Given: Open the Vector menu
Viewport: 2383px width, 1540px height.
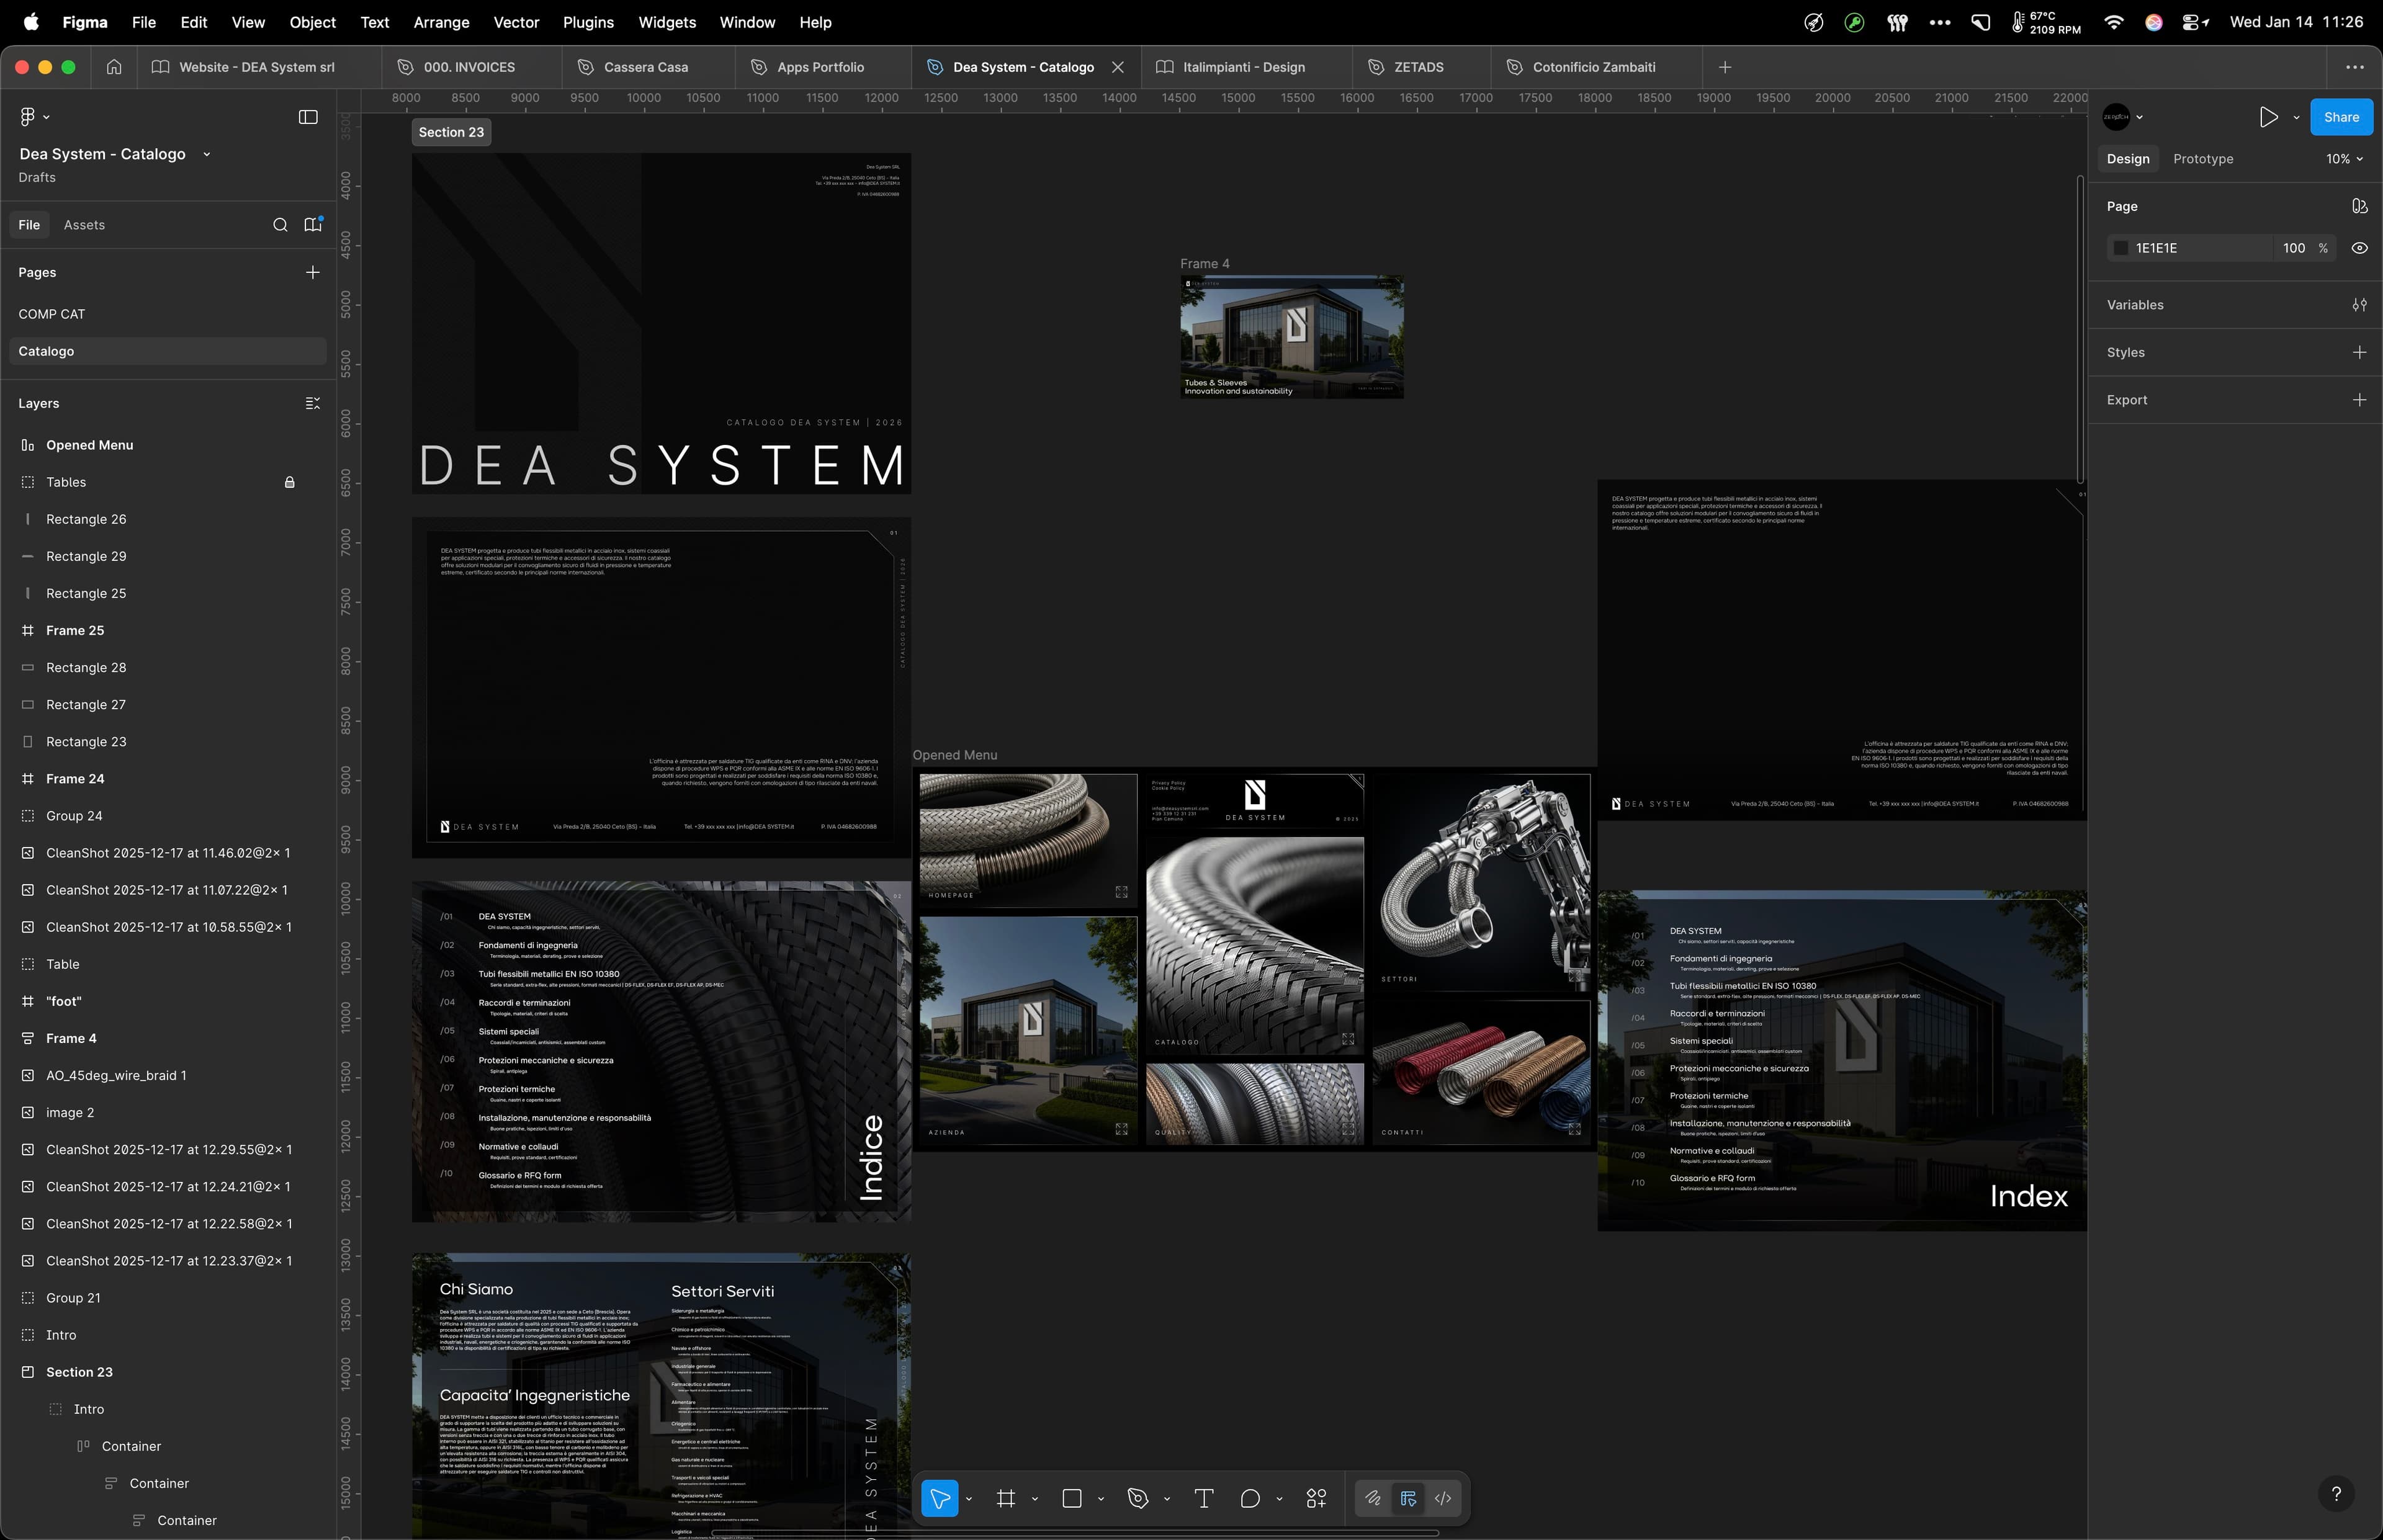Looking at the screenshot, I should [516, 22].
